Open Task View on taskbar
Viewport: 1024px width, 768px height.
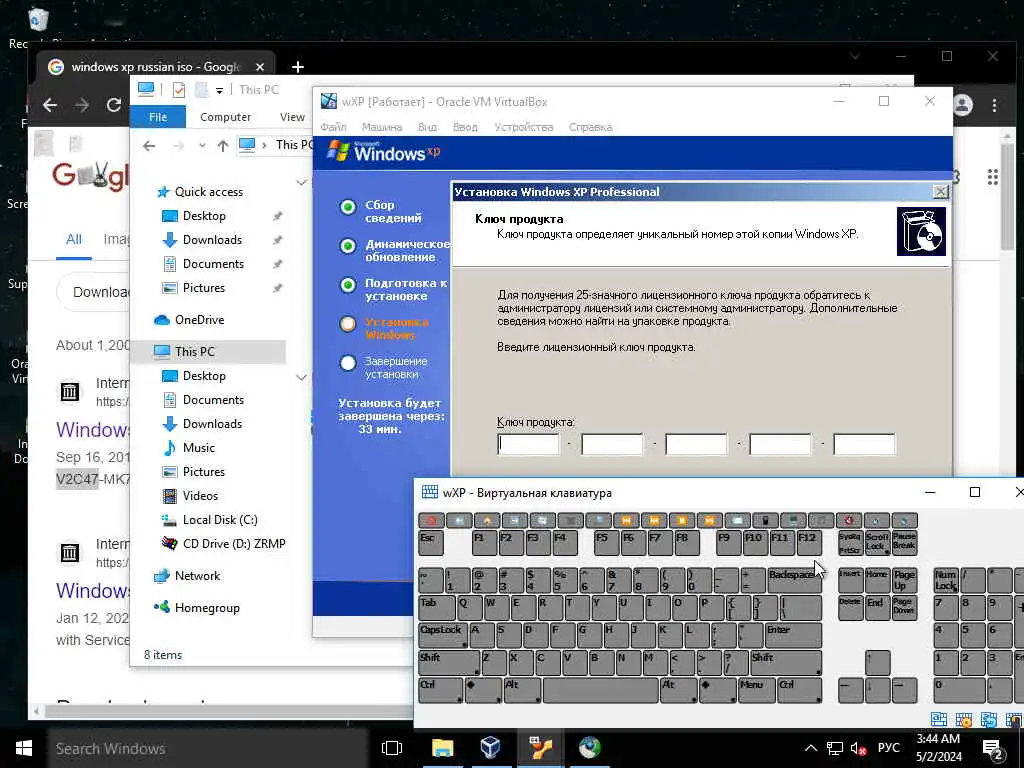(392, 748)
